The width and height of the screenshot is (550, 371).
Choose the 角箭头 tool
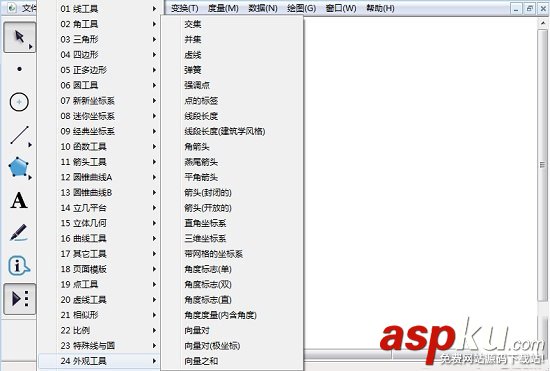click(x=232, y=147)
